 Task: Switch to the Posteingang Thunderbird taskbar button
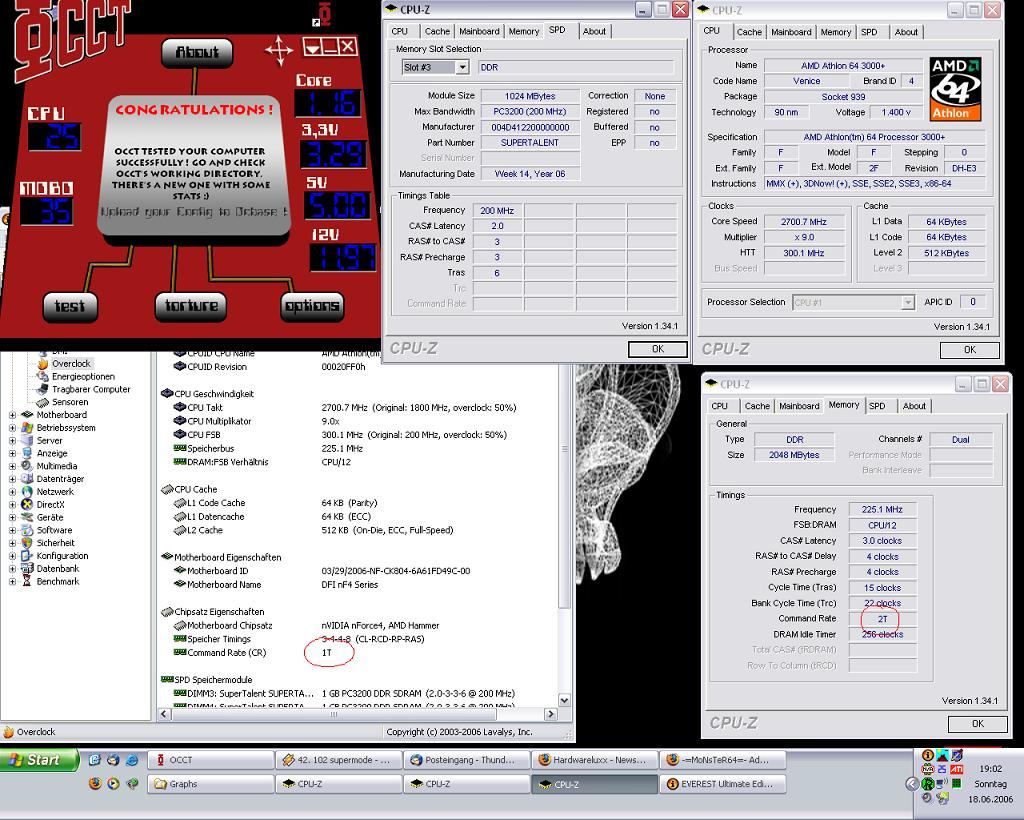pyautogui.click(x=466, y=760)
